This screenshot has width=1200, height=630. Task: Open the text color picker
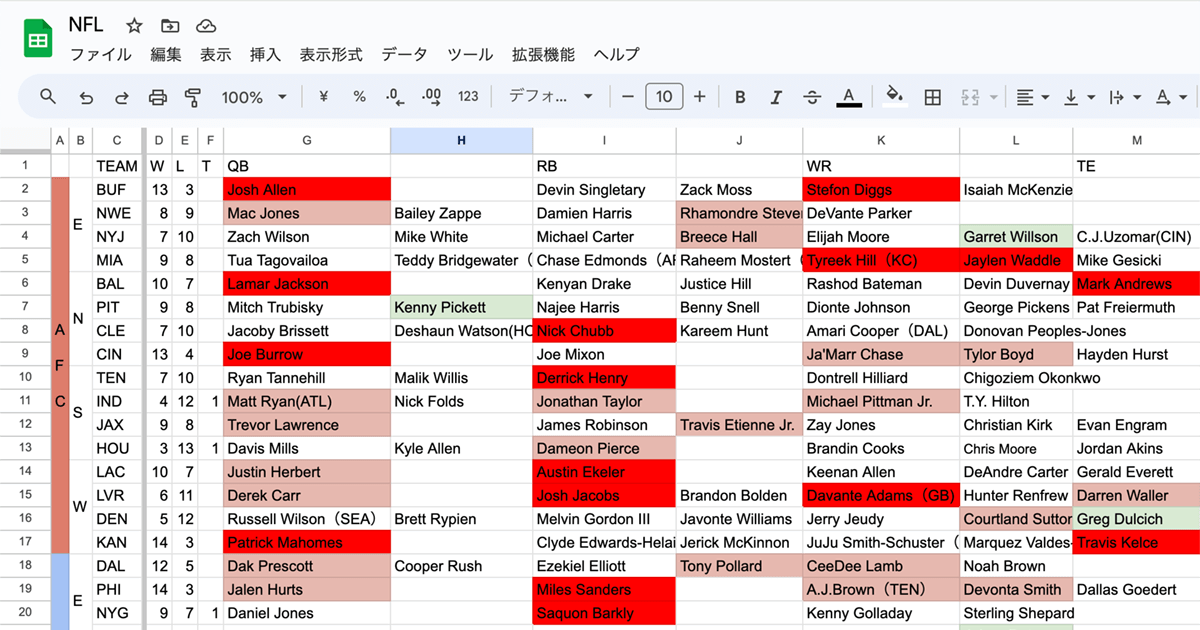849,97
